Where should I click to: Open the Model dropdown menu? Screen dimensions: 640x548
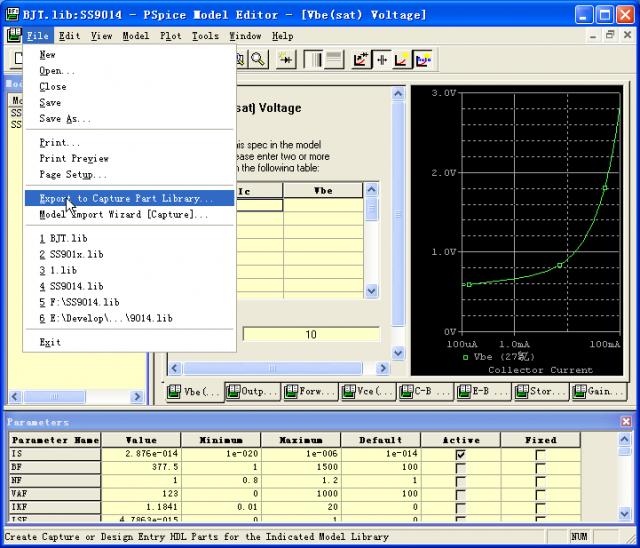[136, 36]
